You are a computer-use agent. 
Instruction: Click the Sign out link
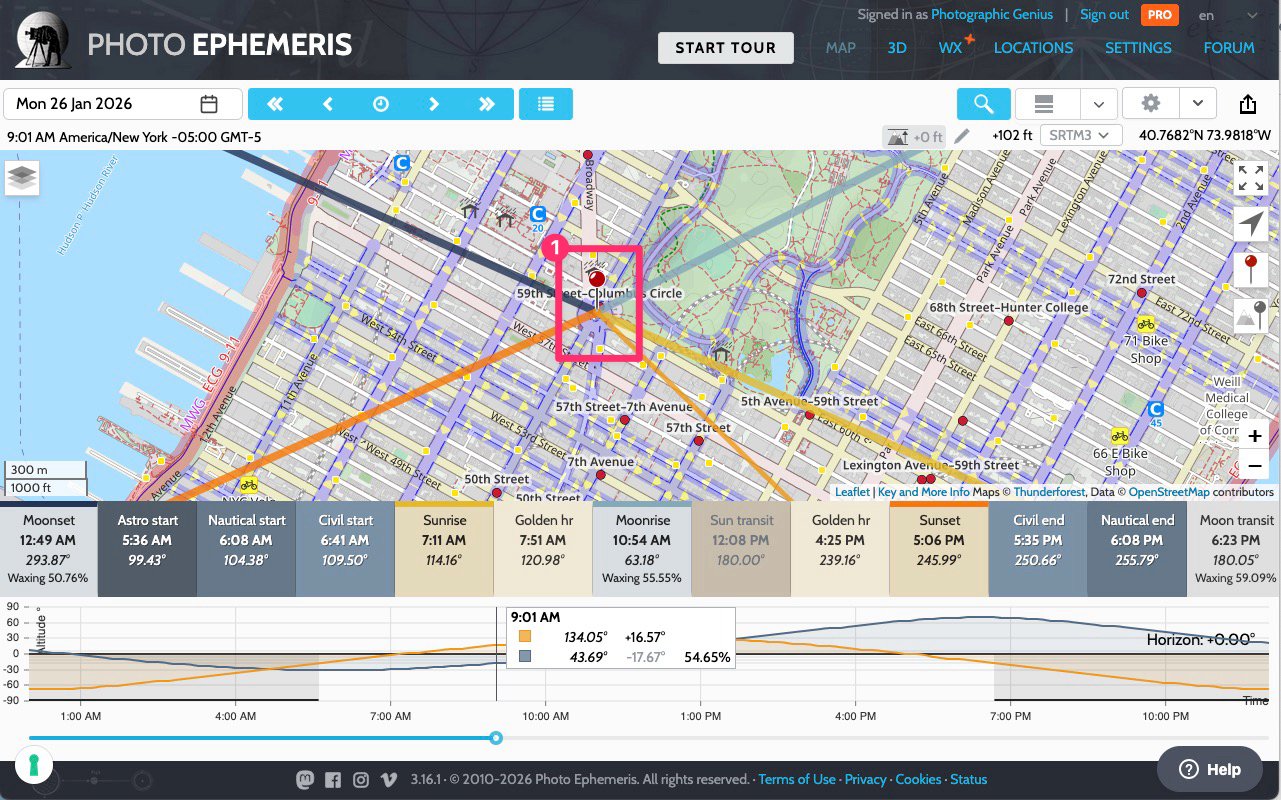(1104, 15)
